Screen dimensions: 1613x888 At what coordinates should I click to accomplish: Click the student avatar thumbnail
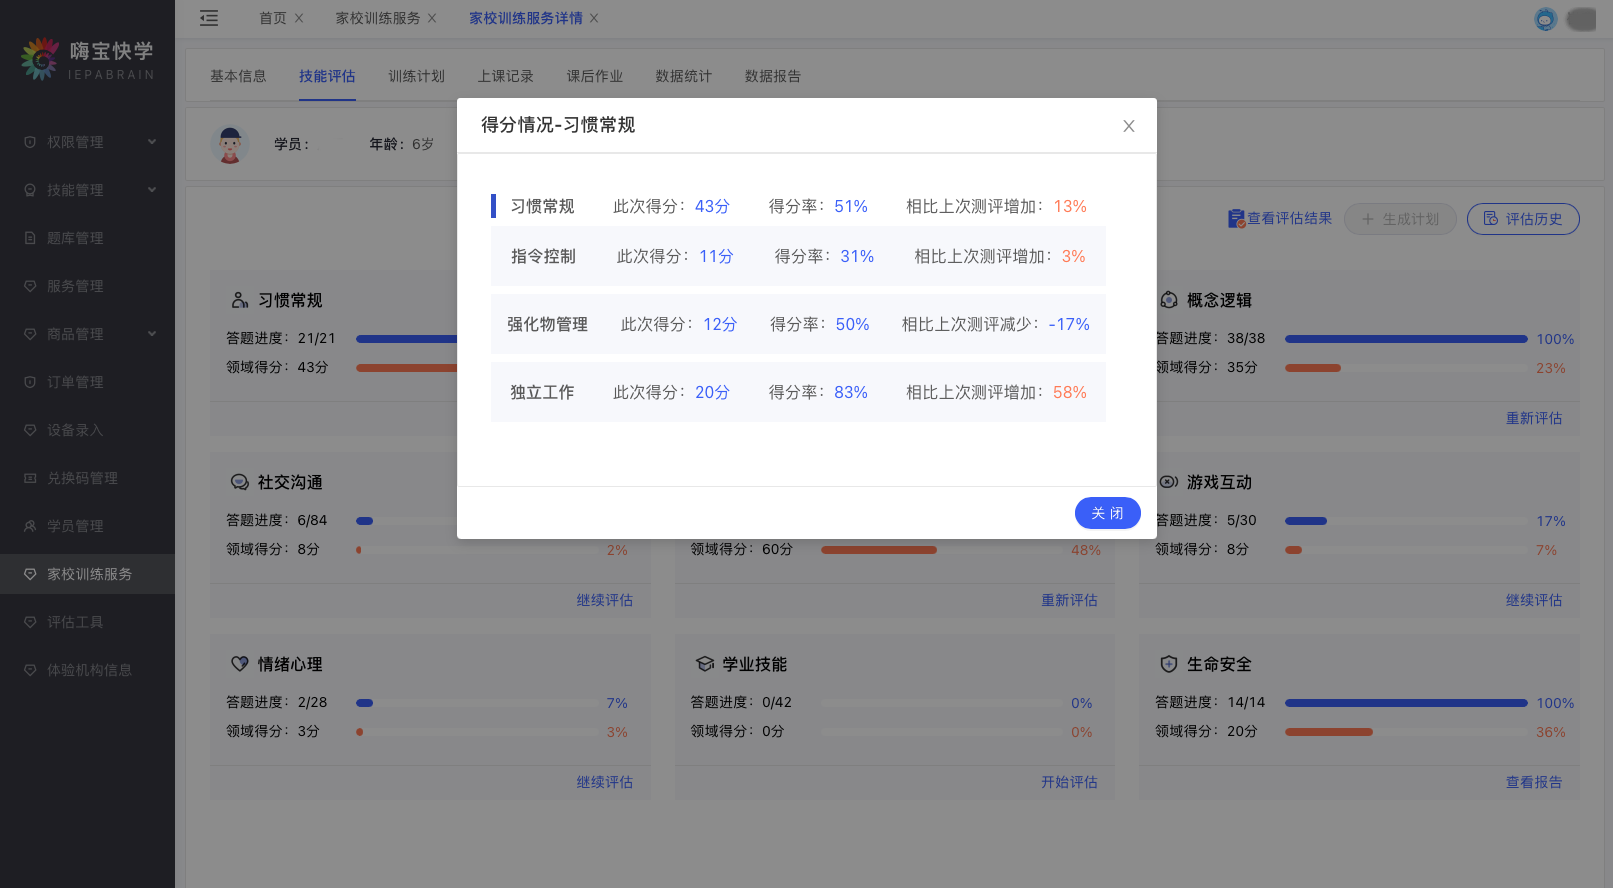[231, 145]
